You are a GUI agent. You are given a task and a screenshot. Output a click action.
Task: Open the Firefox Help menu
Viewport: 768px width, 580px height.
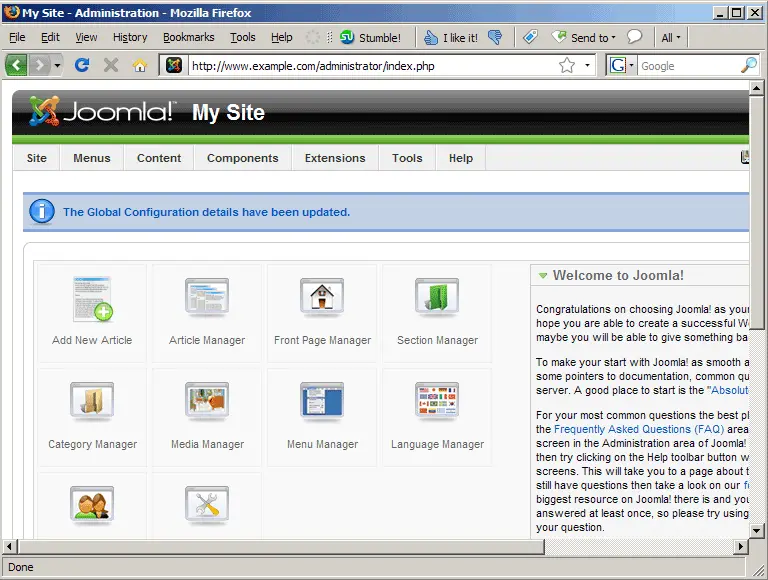click(x=282, y=37)
